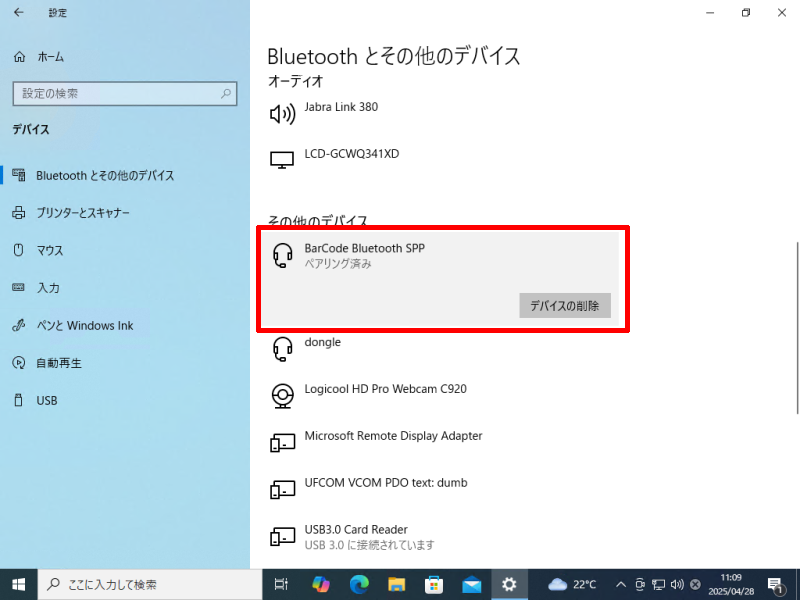Show hidden tray icons chevron
800x600 pixels.
point(621,585)
